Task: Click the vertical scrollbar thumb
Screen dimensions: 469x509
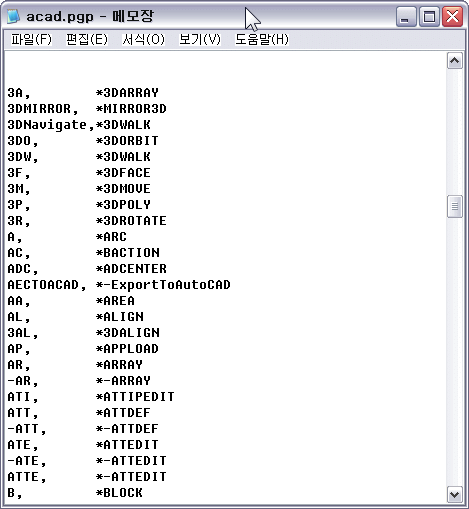Action: pos(455,206)
